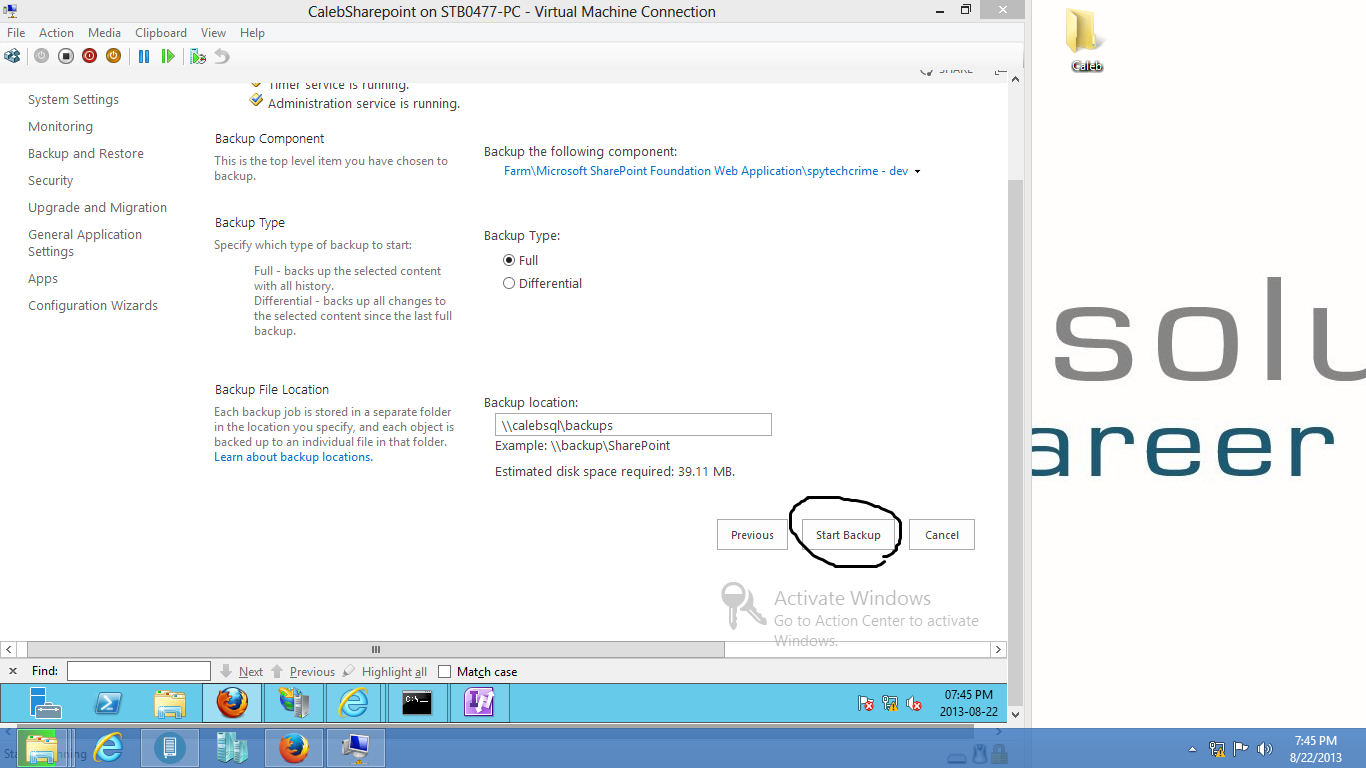Select the Differential backup type
Screen dimensions: 1366x768
point(509,283)
